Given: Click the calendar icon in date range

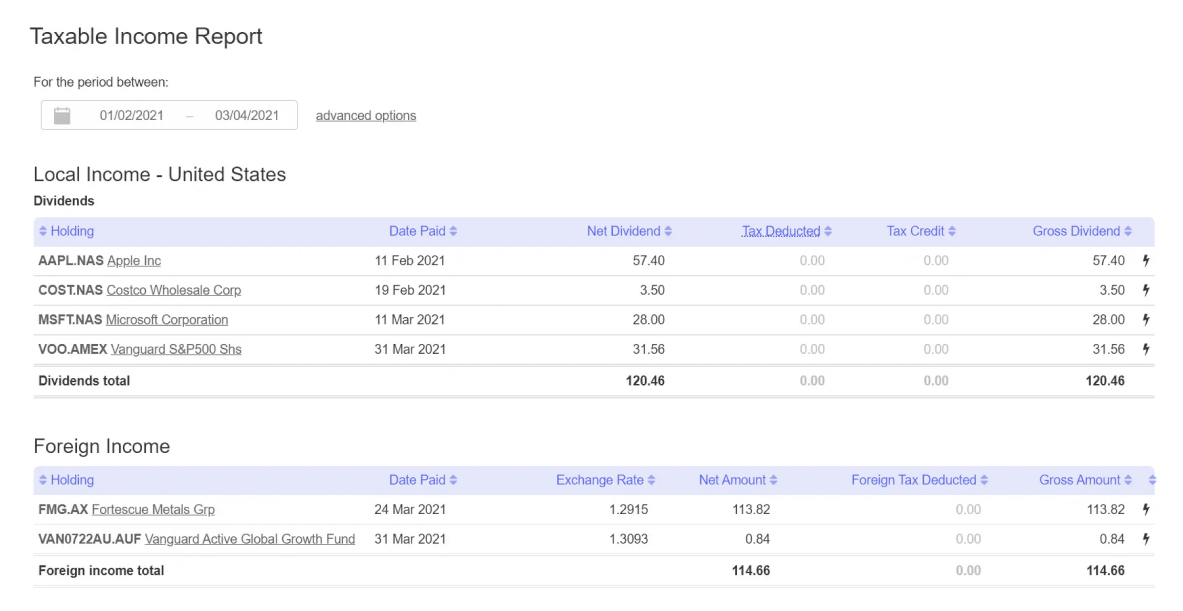Looking at the screenshot, I should pyautogui.click(x=62, y=115).
